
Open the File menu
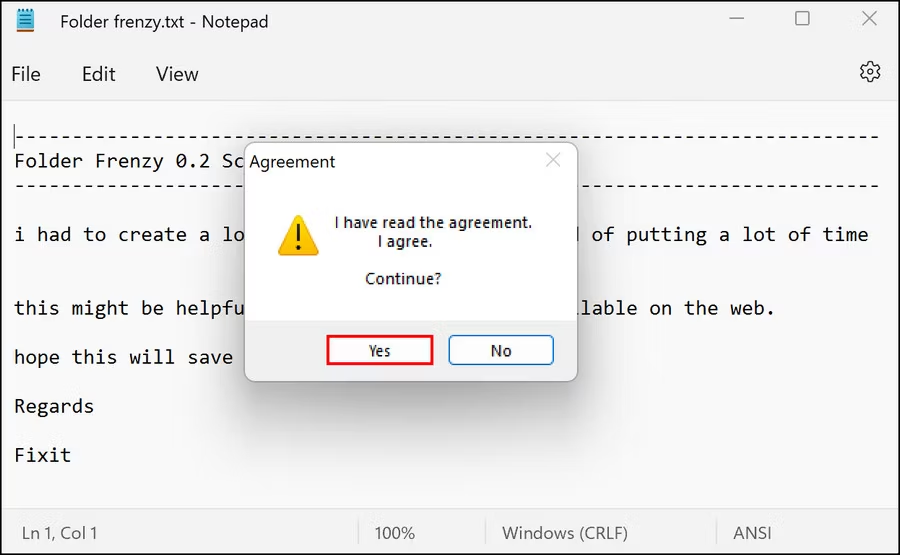click(x=26, y=74)
